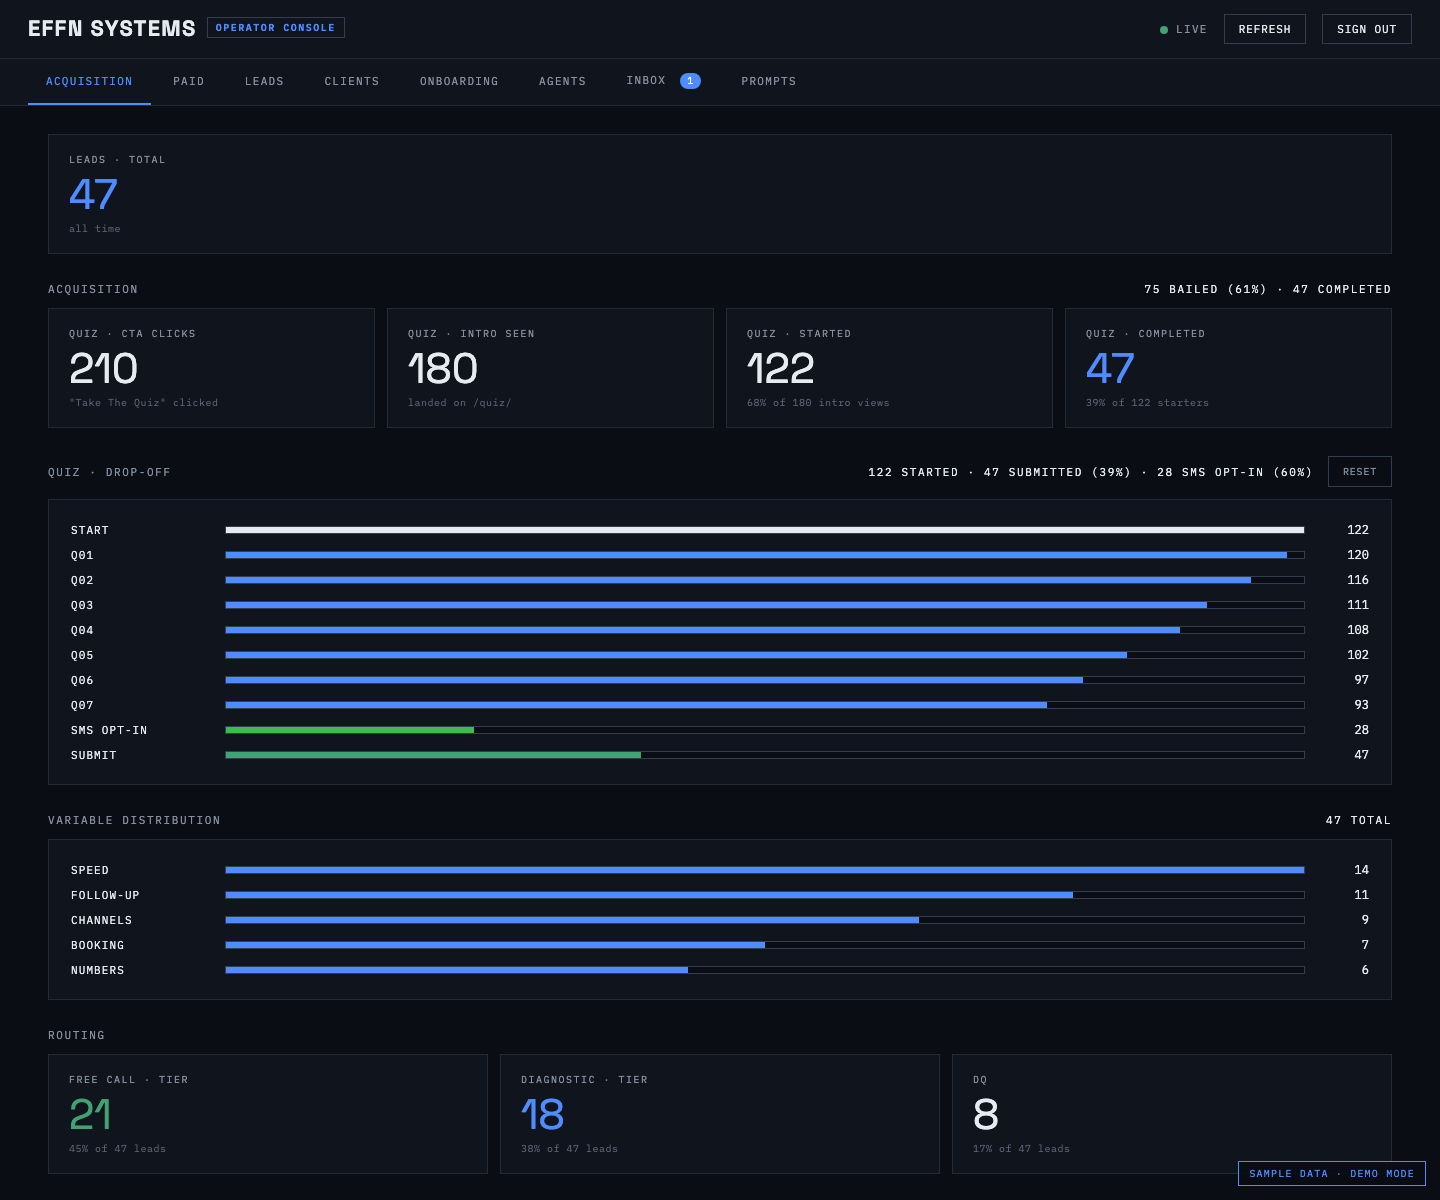Click the 'landed on /quiz/' text

(x=460, y=403)
